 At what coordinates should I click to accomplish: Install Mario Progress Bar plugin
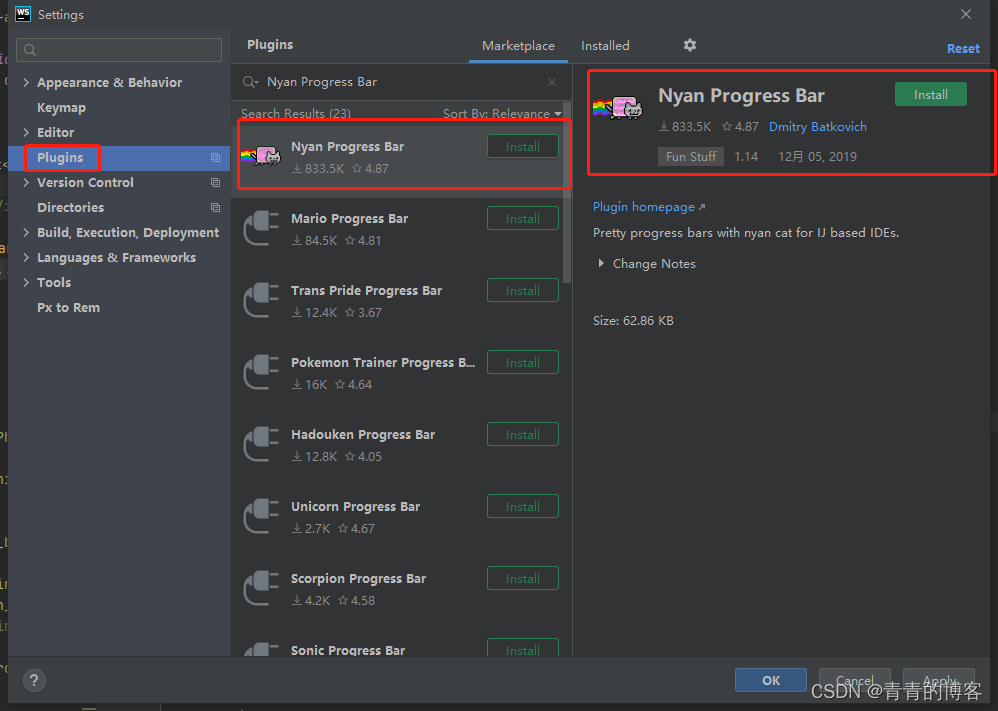pos(523,218)
